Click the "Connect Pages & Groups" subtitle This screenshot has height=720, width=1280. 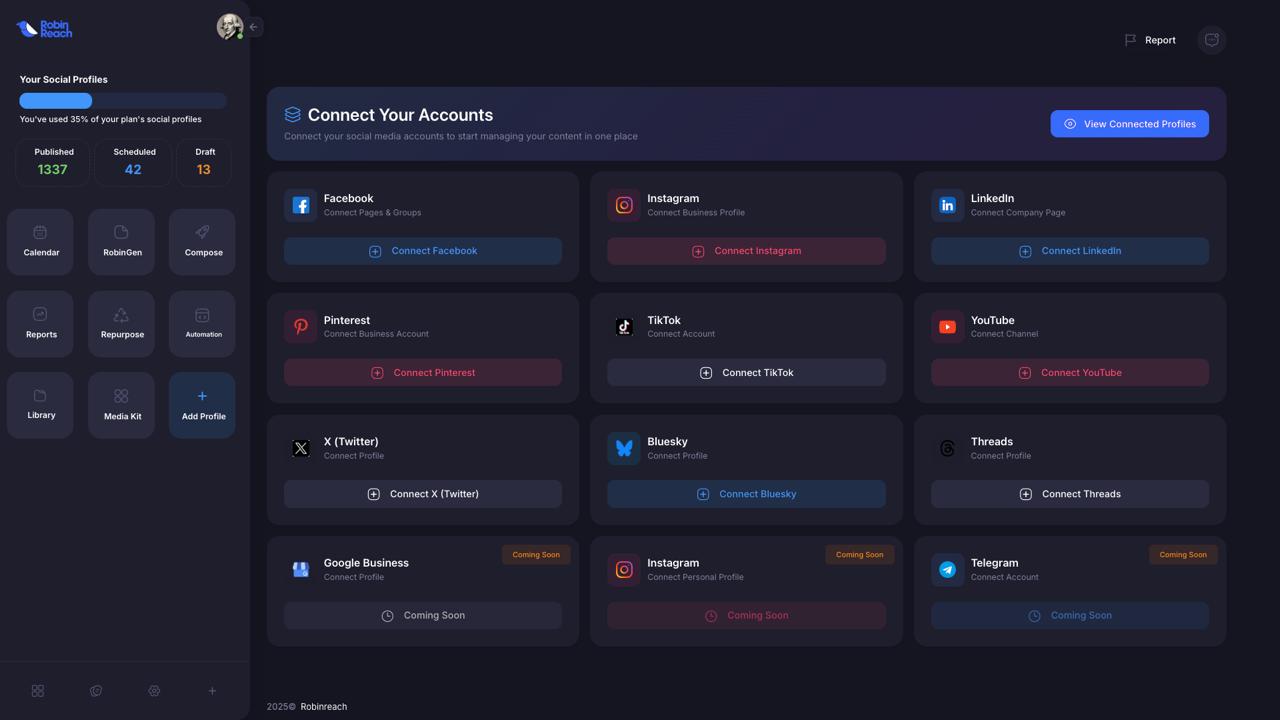[372, 213]
